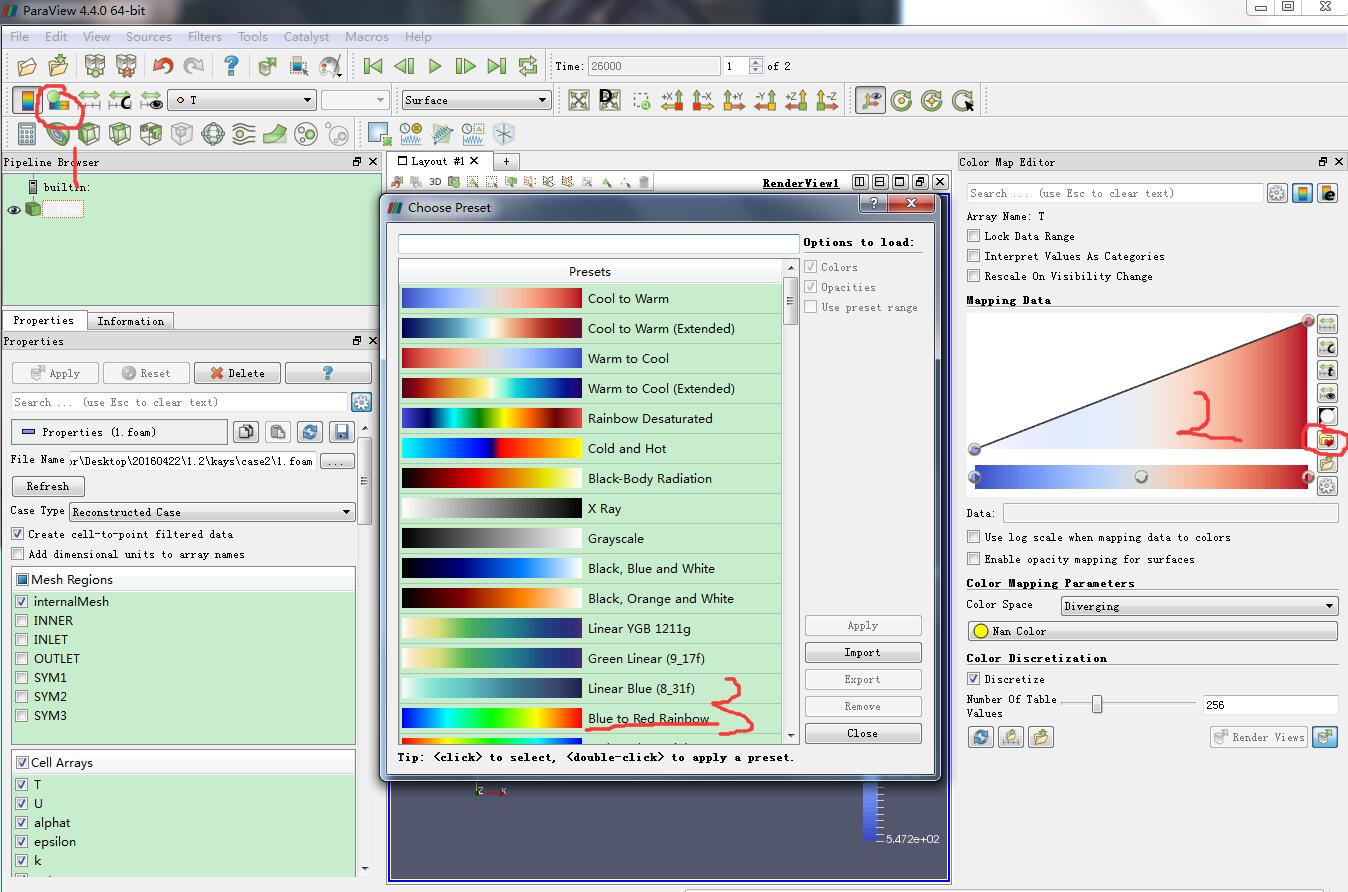Open the coloring array dropdown showing T
1348x892 pixels.
(x=241, y=100)
